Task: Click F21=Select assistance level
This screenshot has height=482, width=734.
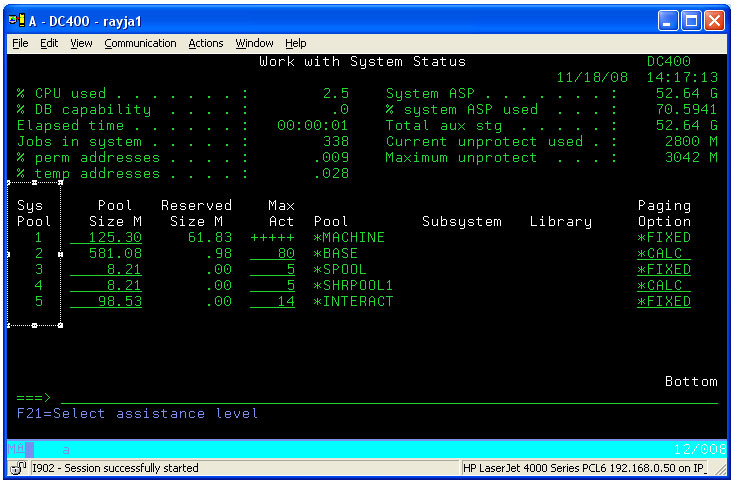Action: point(138,414)
